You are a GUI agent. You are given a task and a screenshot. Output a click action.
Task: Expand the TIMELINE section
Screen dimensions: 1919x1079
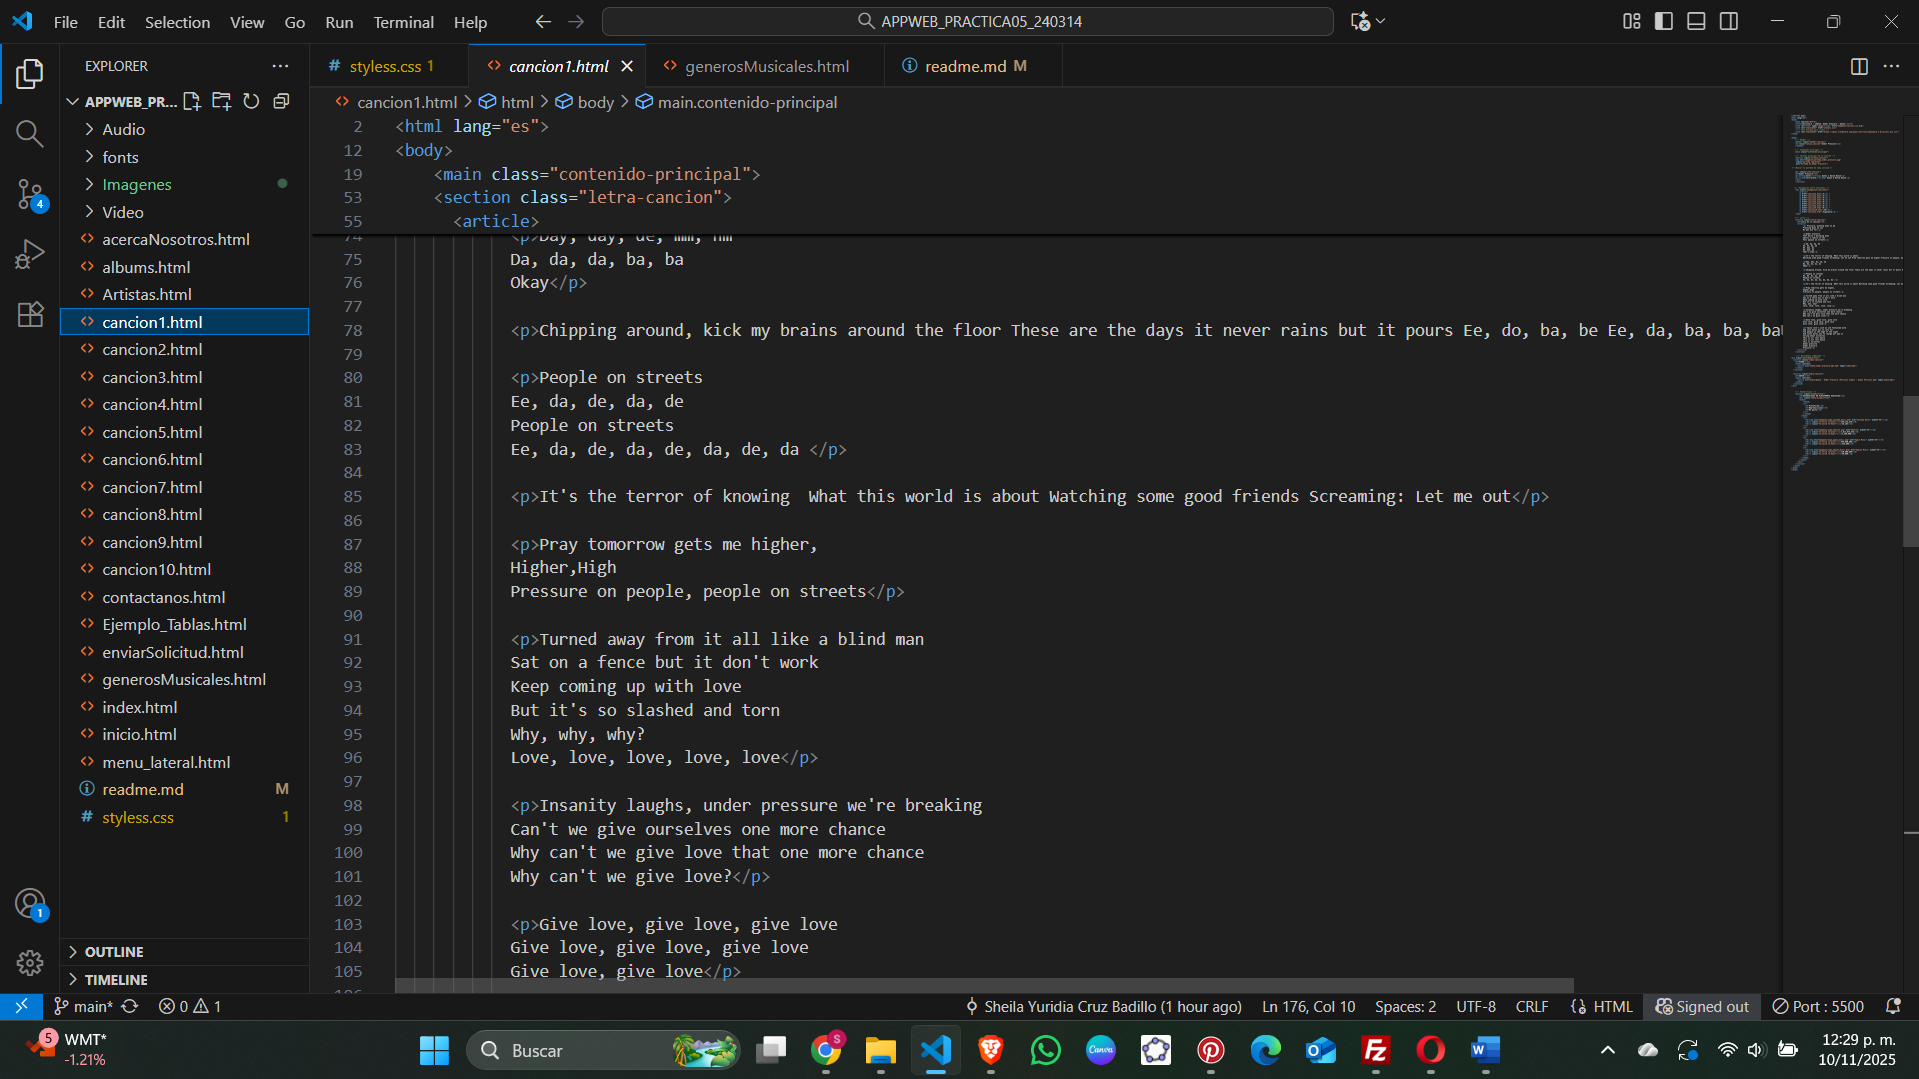click(x=116, y=979)
